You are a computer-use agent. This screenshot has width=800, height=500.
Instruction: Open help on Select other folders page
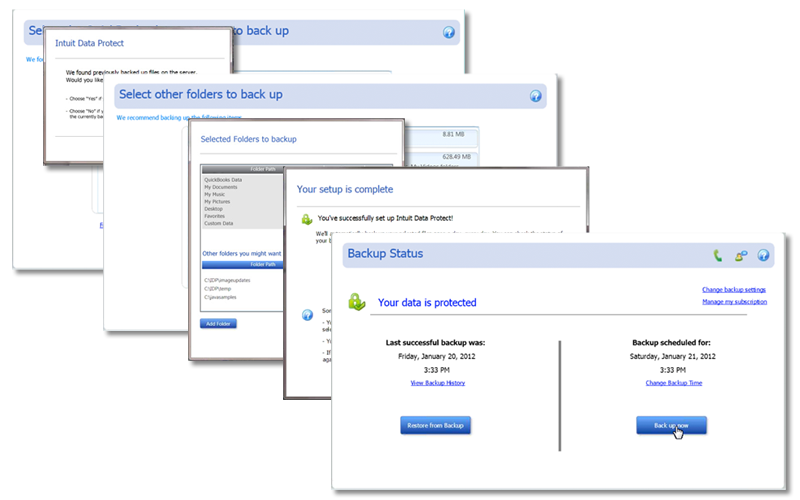pos(535,96)
